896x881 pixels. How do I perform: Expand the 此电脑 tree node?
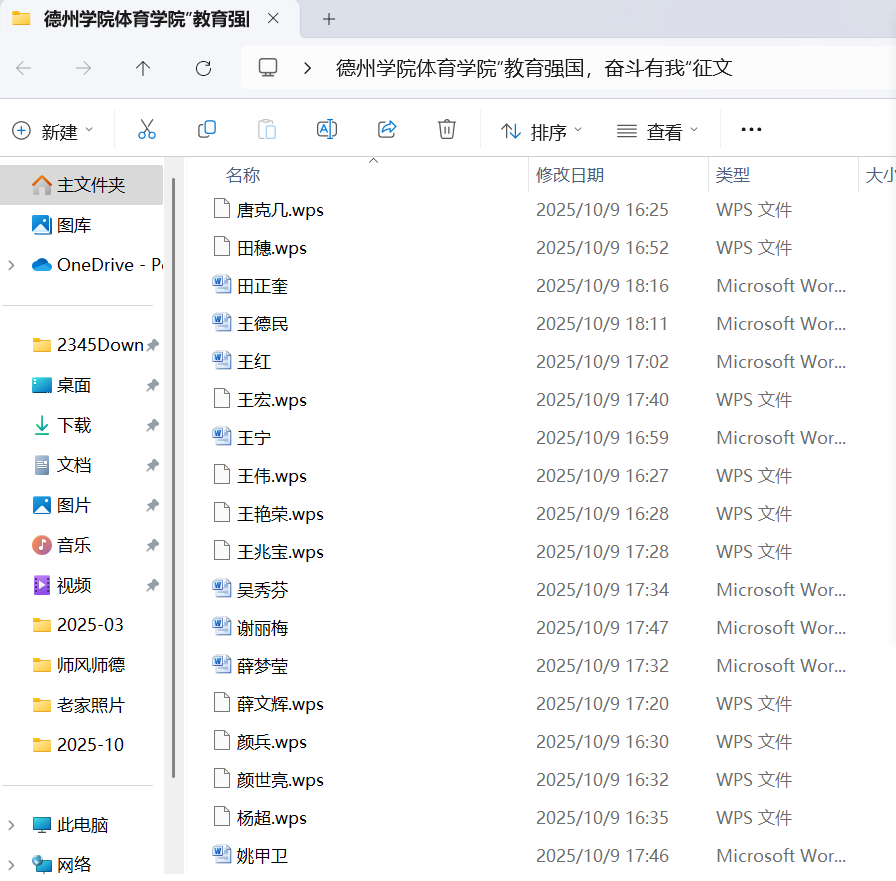point(11,825)
